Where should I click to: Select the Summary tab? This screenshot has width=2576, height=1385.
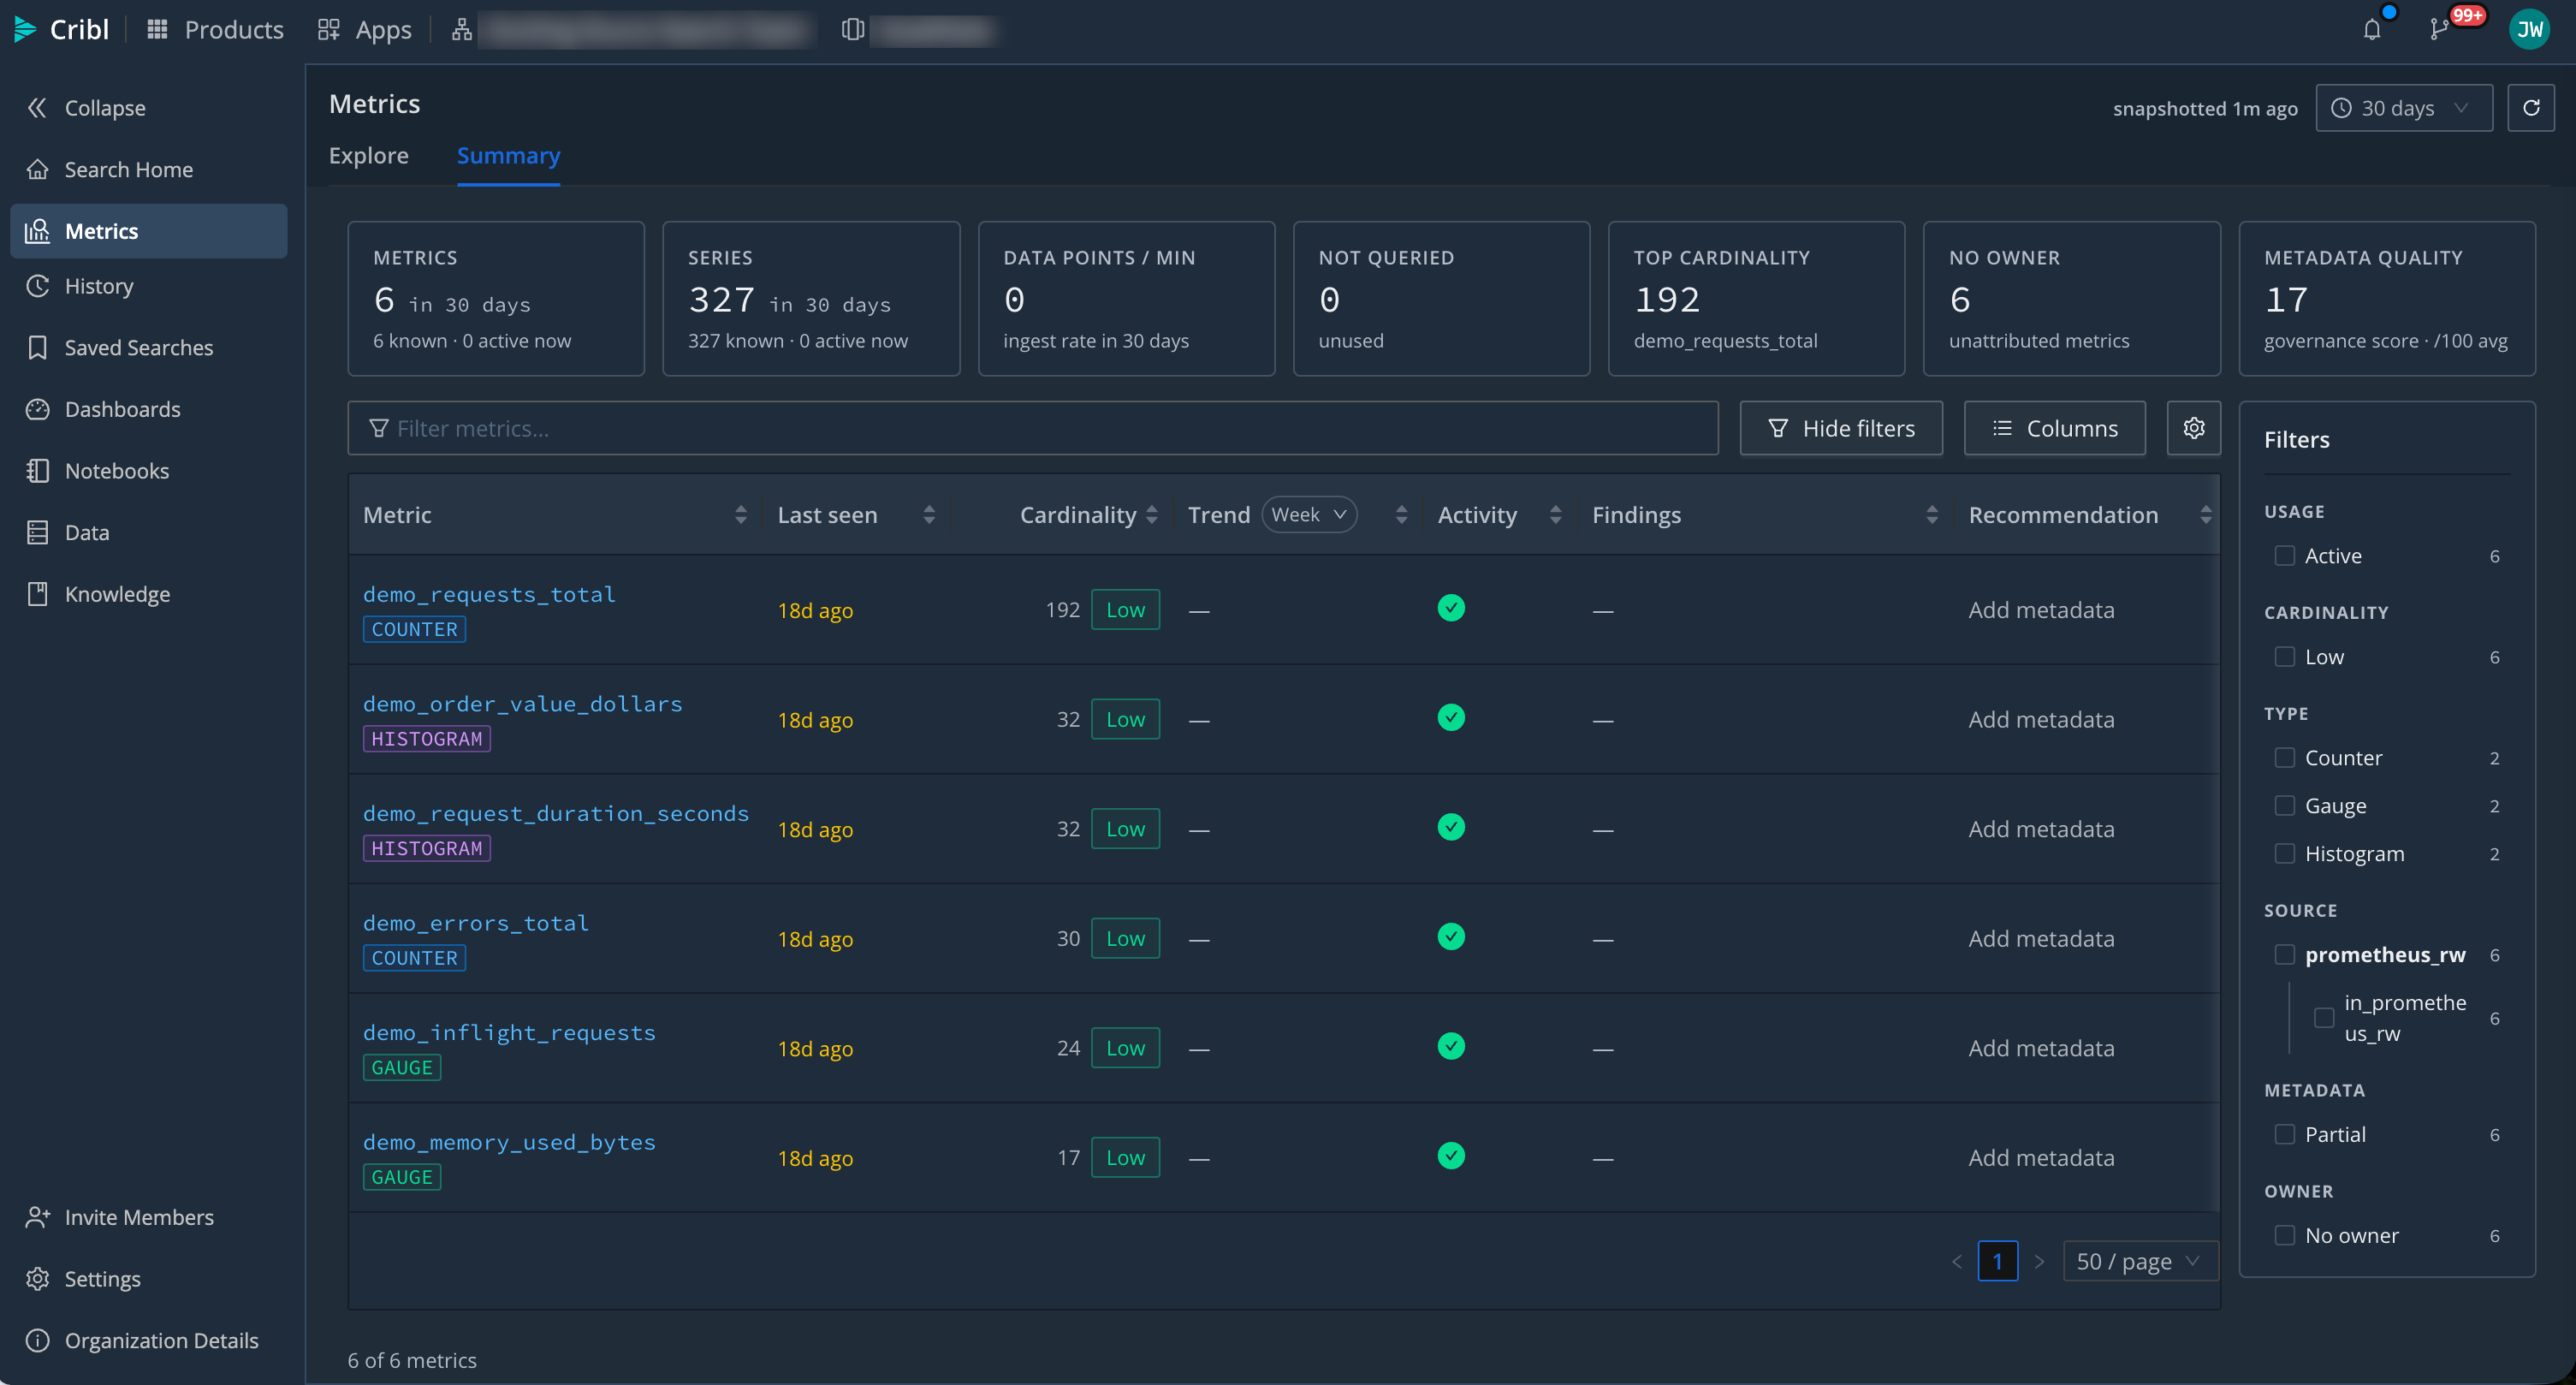[508, 155]
